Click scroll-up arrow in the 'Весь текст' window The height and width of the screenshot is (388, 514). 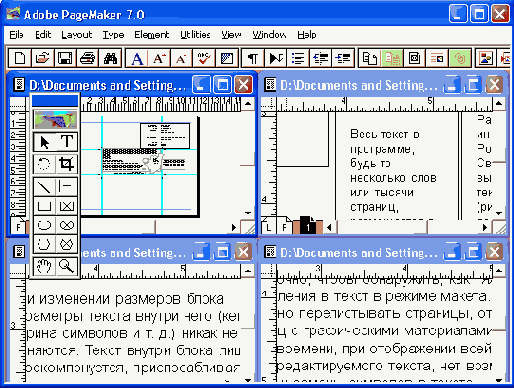tap(499, 104)
